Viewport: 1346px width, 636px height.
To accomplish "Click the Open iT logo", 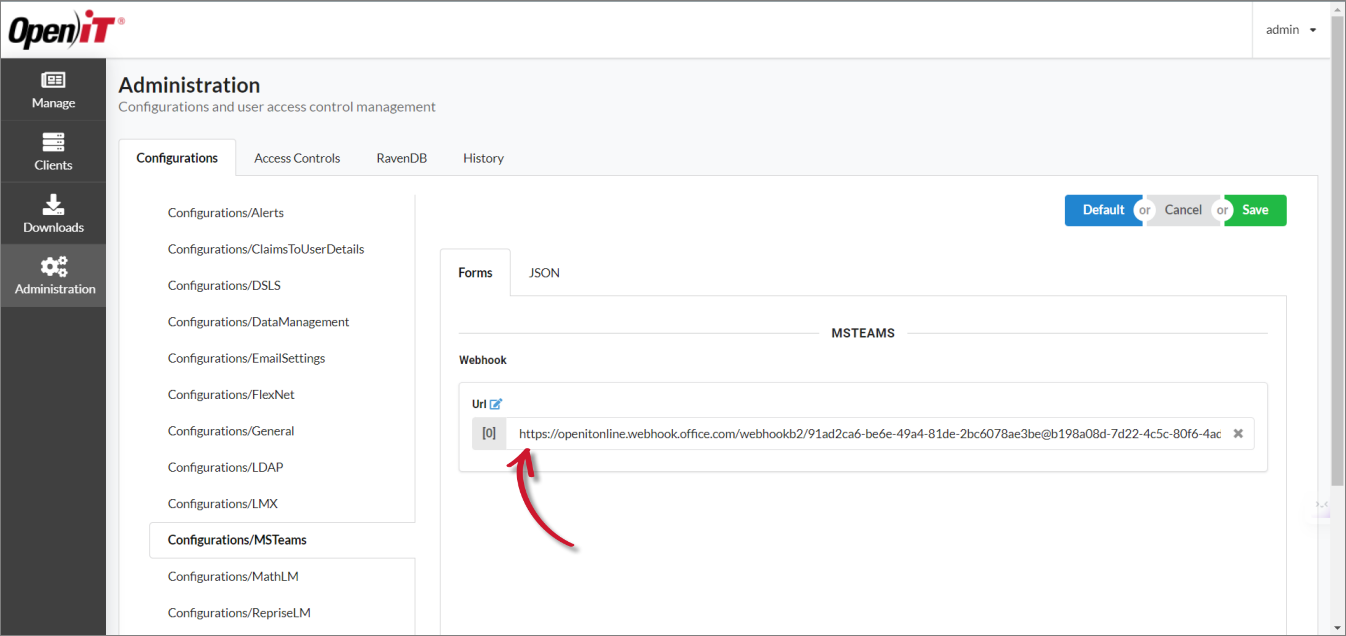I will point(66,30).
